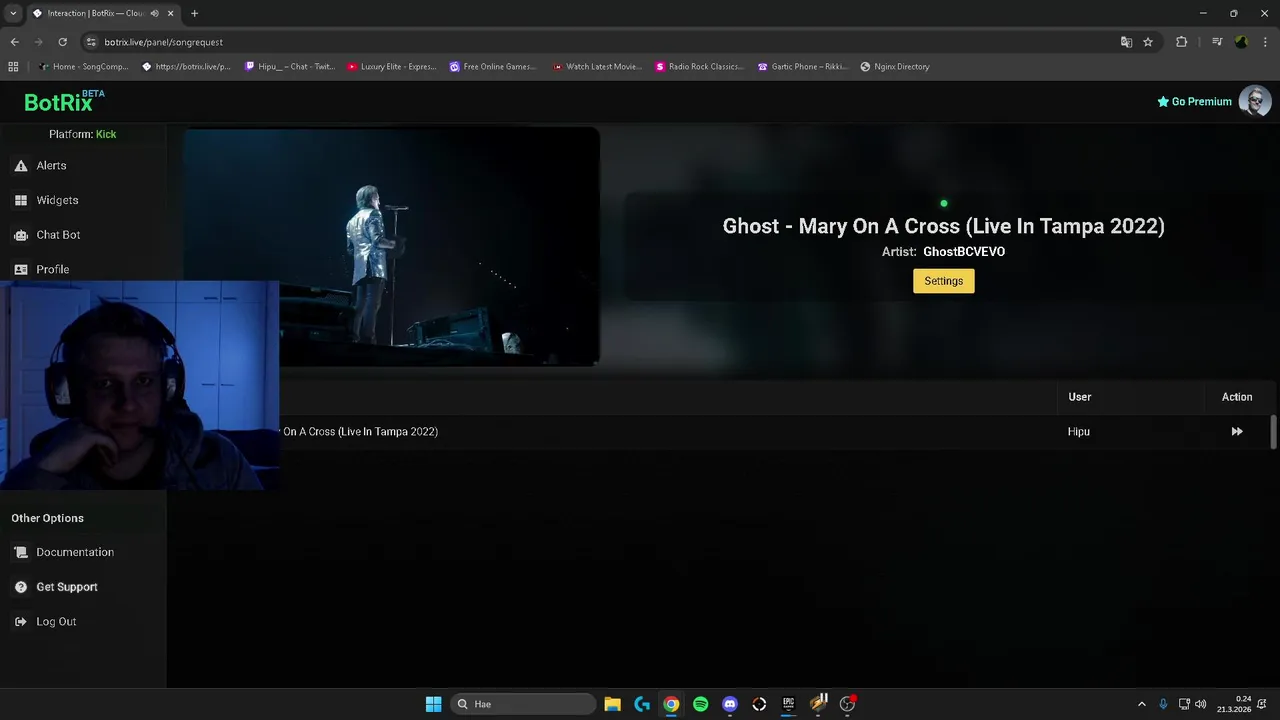
Task: Open the translate page icon
Action: pyautogui.click(x=1126, y=42)
